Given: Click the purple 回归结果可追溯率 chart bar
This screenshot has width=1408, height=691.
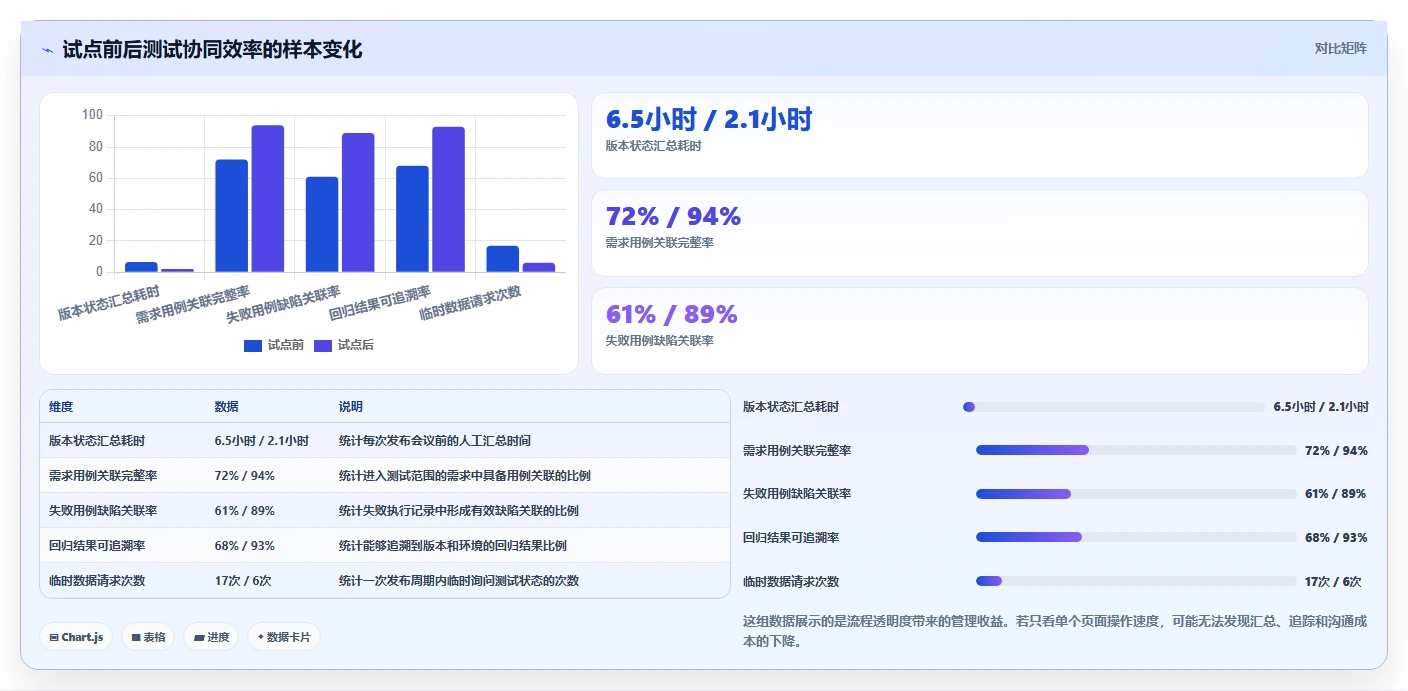Looking at the screenshot, I should pyautogui.click(x=449, y=199).
